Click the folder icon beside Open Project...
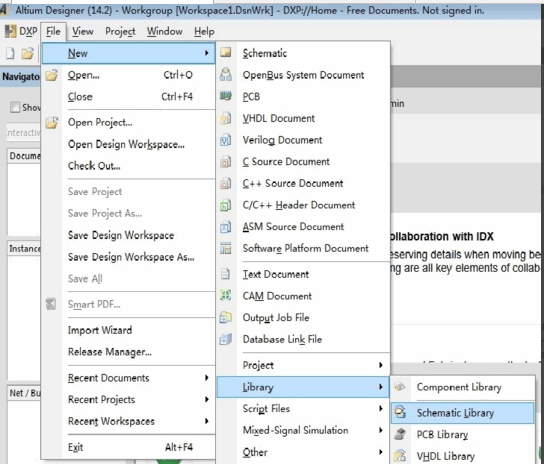The height and width of the screenshot is (464, 544). point(52,123)
